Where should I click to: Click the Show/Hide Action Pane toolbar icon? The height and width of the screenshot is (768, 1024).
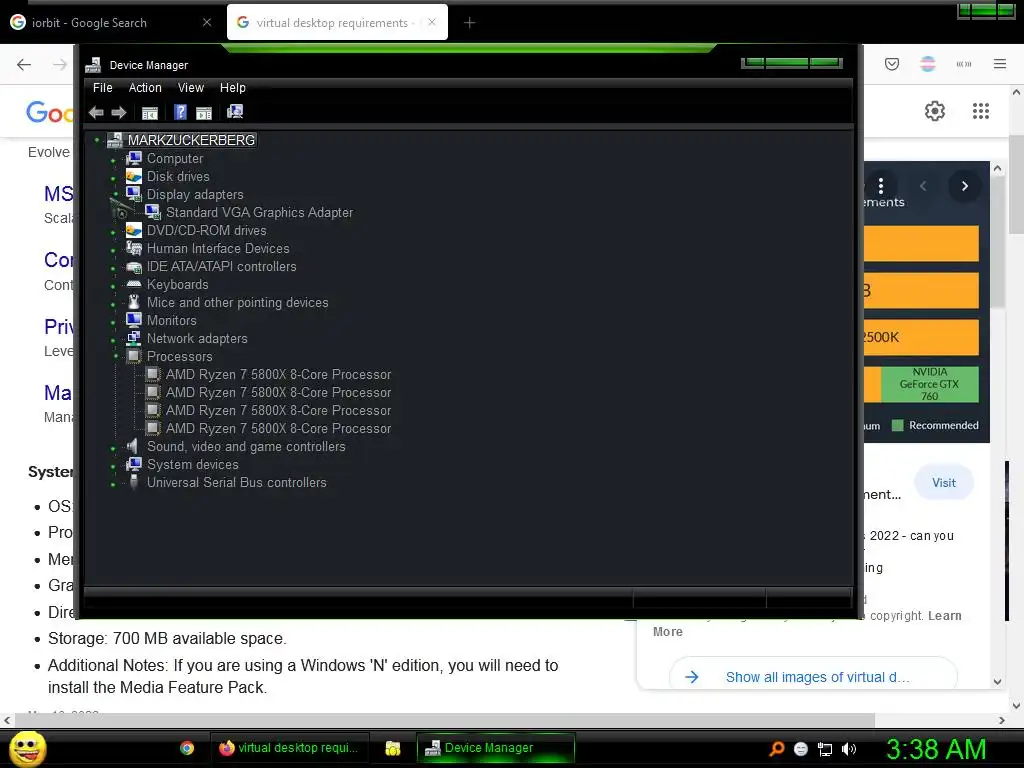[204, 112]
